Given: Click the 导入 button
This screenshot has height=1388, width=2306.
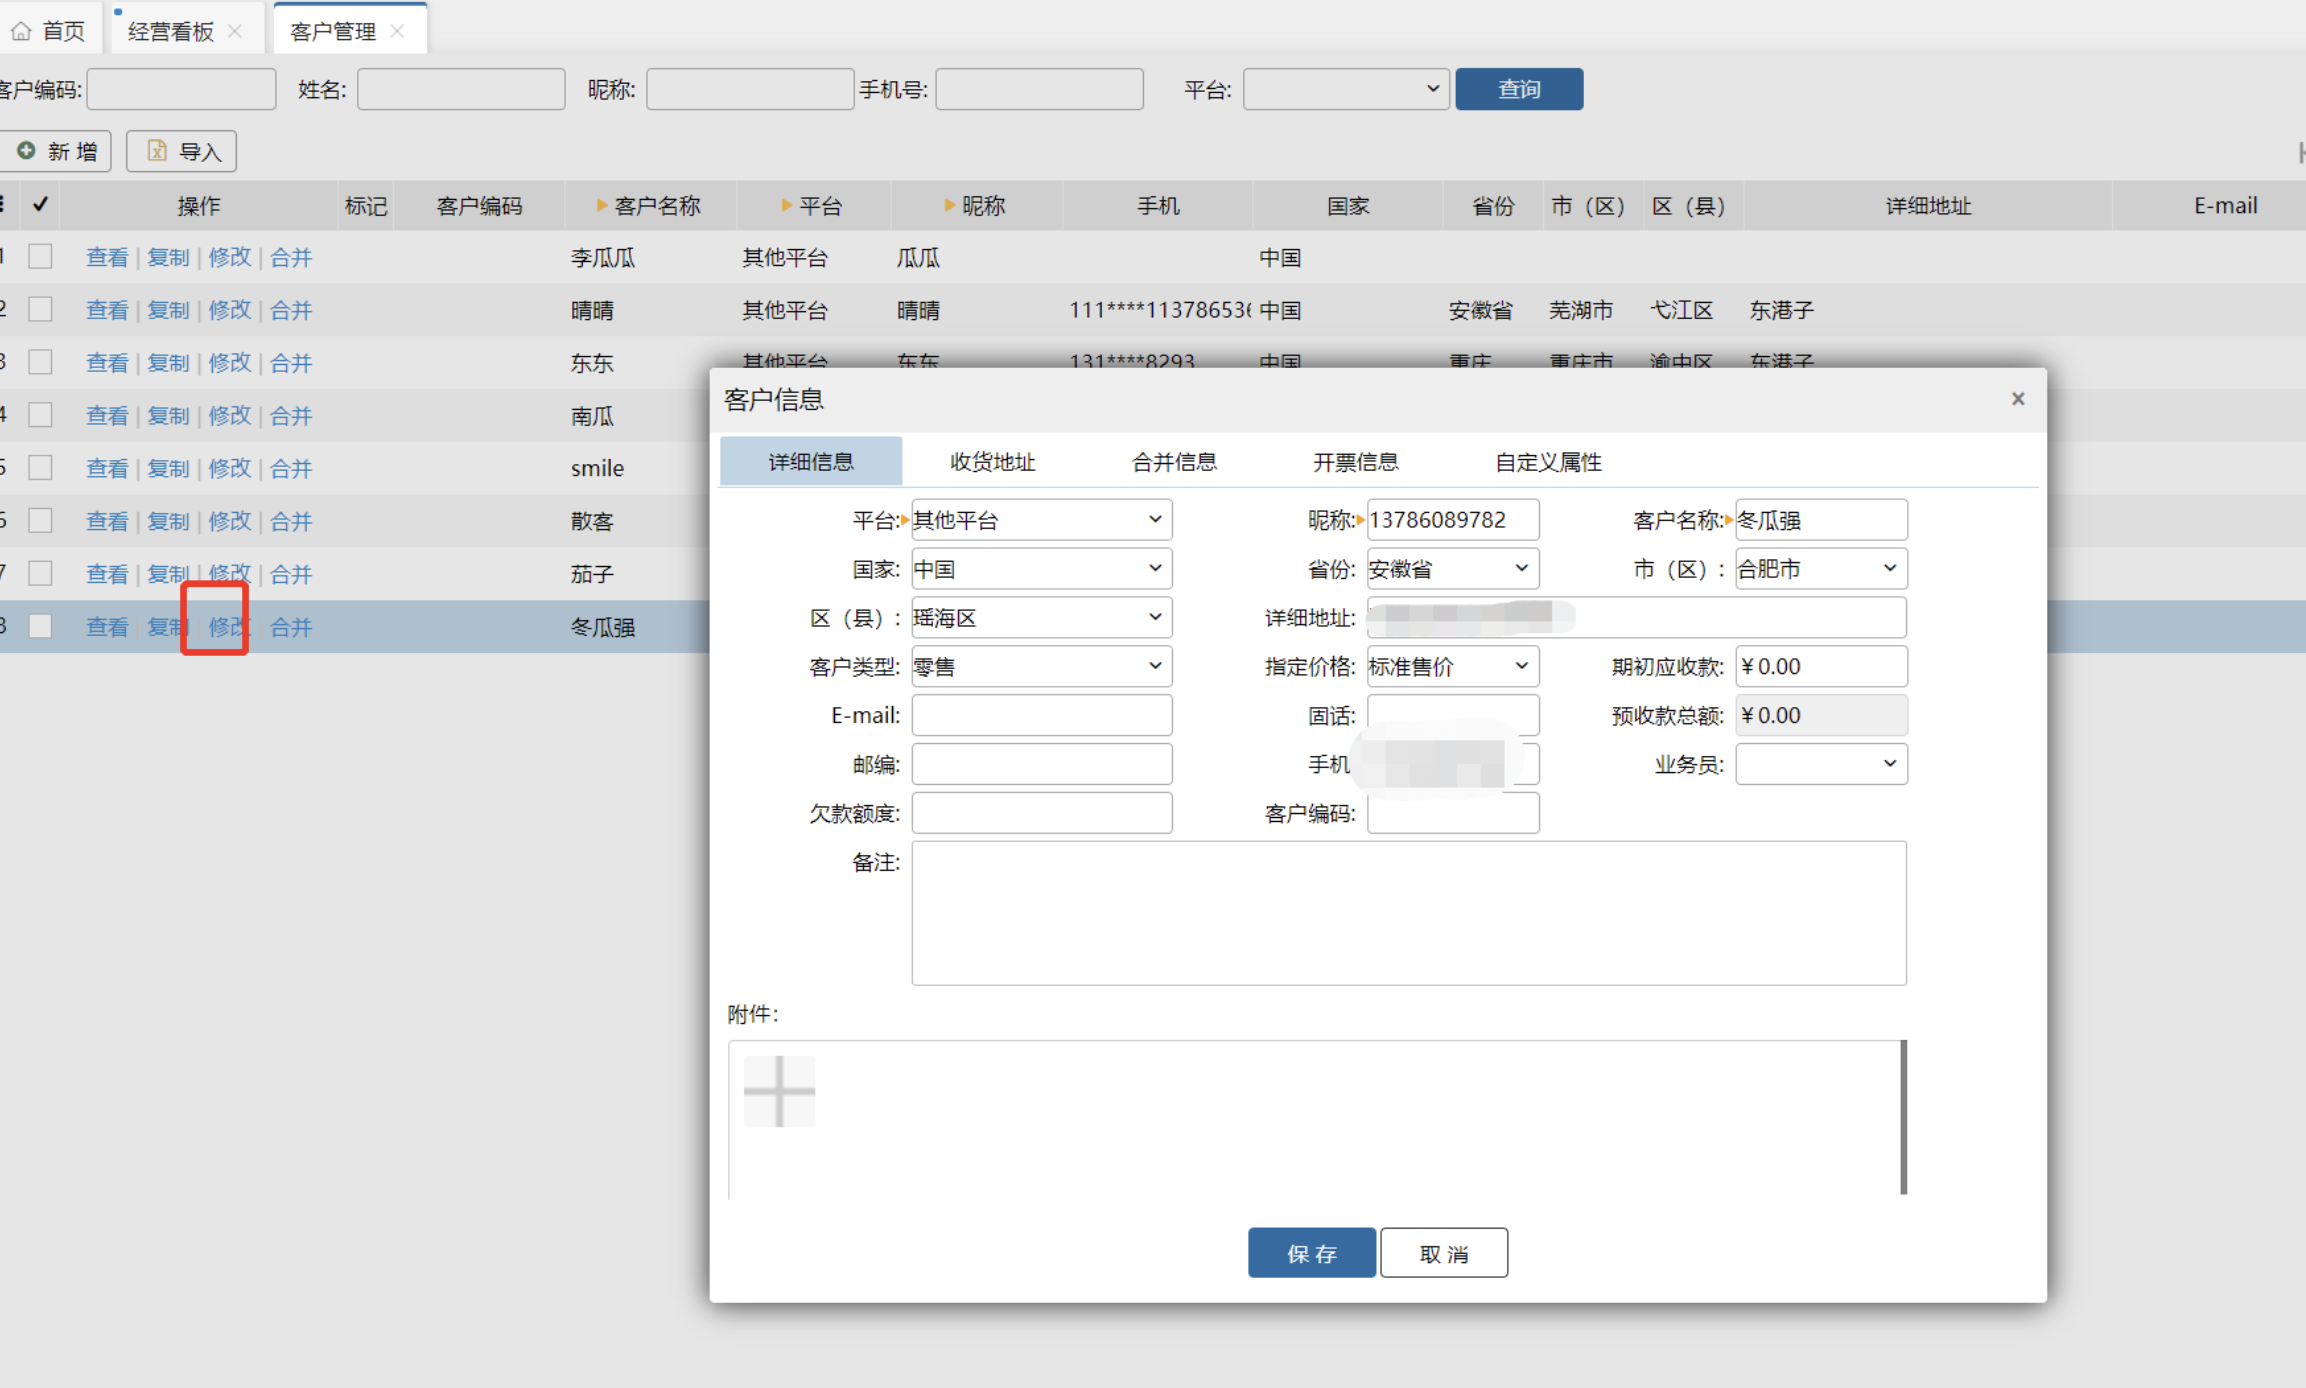Looking at the screenshot, I should (x=181, y=151).
